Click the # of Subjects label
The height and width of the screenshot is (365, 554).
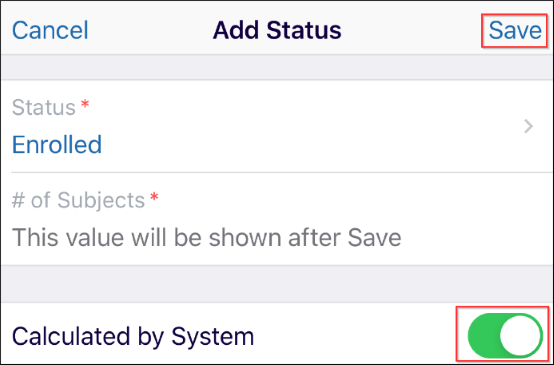point(78,200)
